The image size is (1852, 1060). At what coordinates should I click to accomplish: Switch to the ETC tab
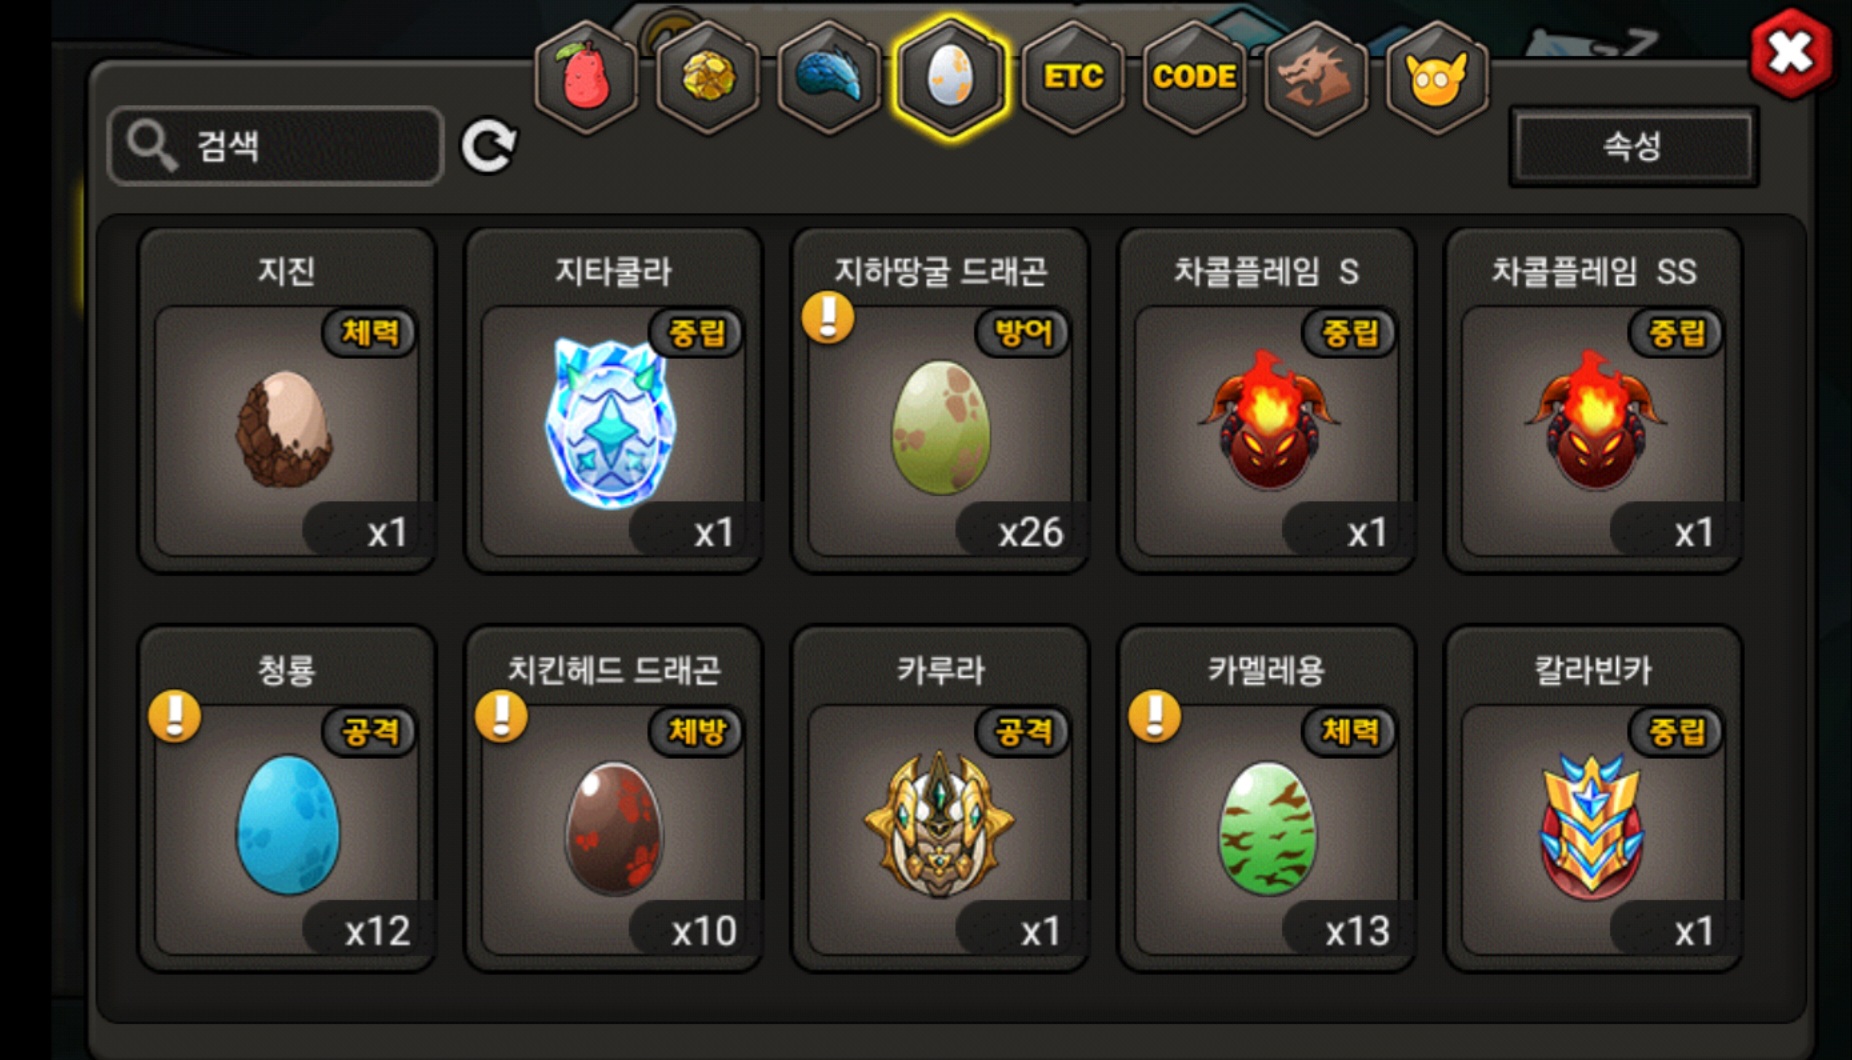click(1073, 77)
